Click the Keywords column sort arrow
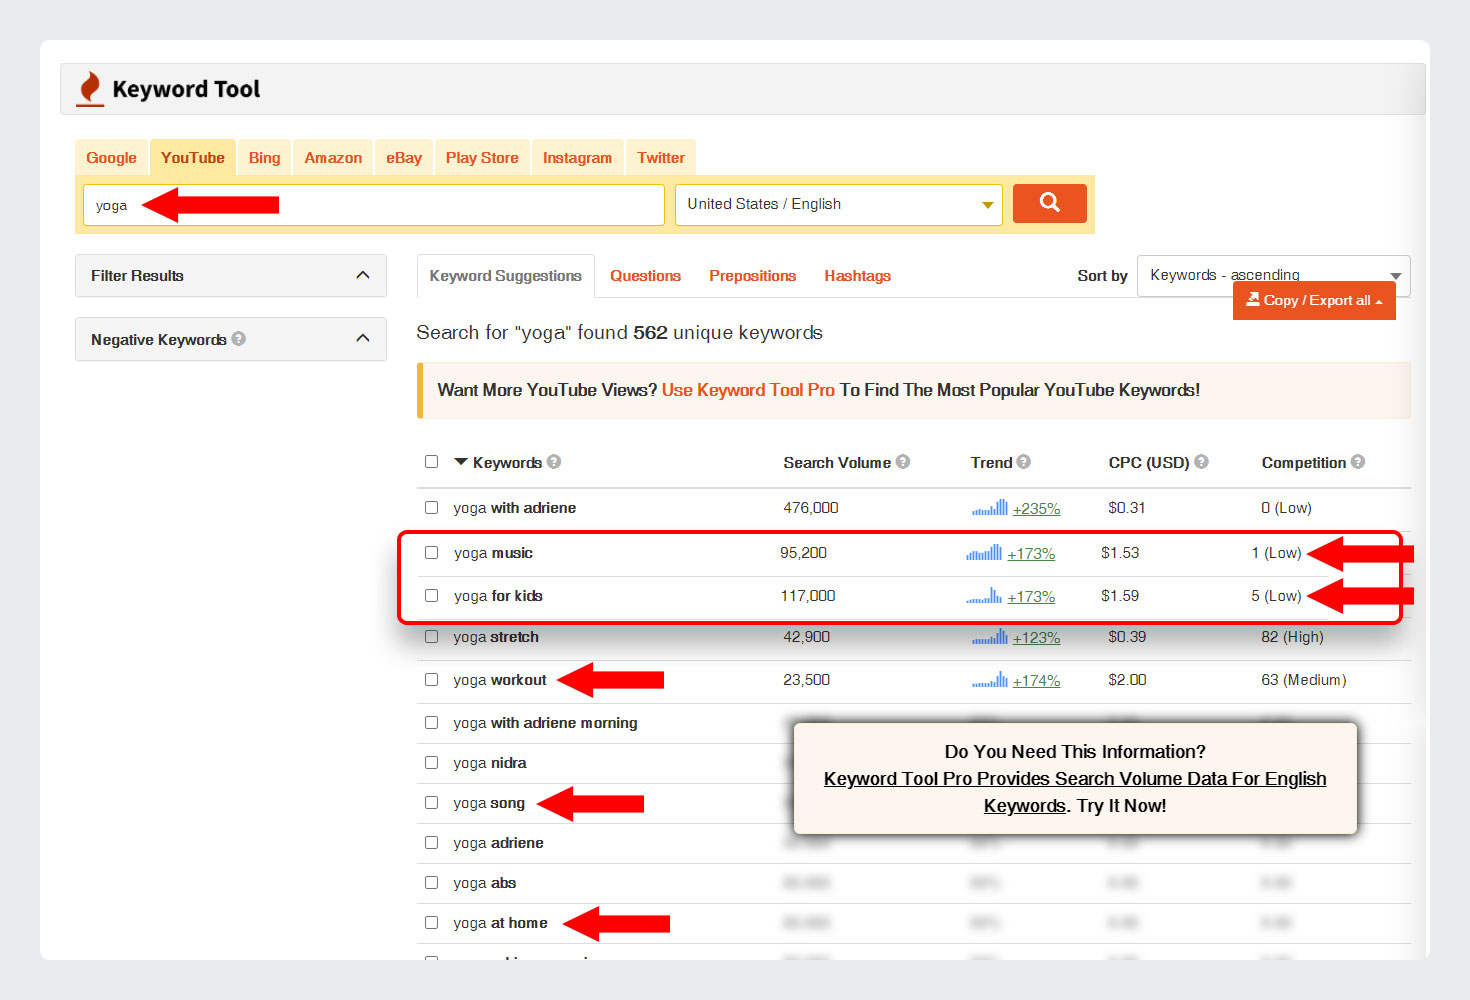Screen dimensions: 1470x1000 click(x=461, y=462)
